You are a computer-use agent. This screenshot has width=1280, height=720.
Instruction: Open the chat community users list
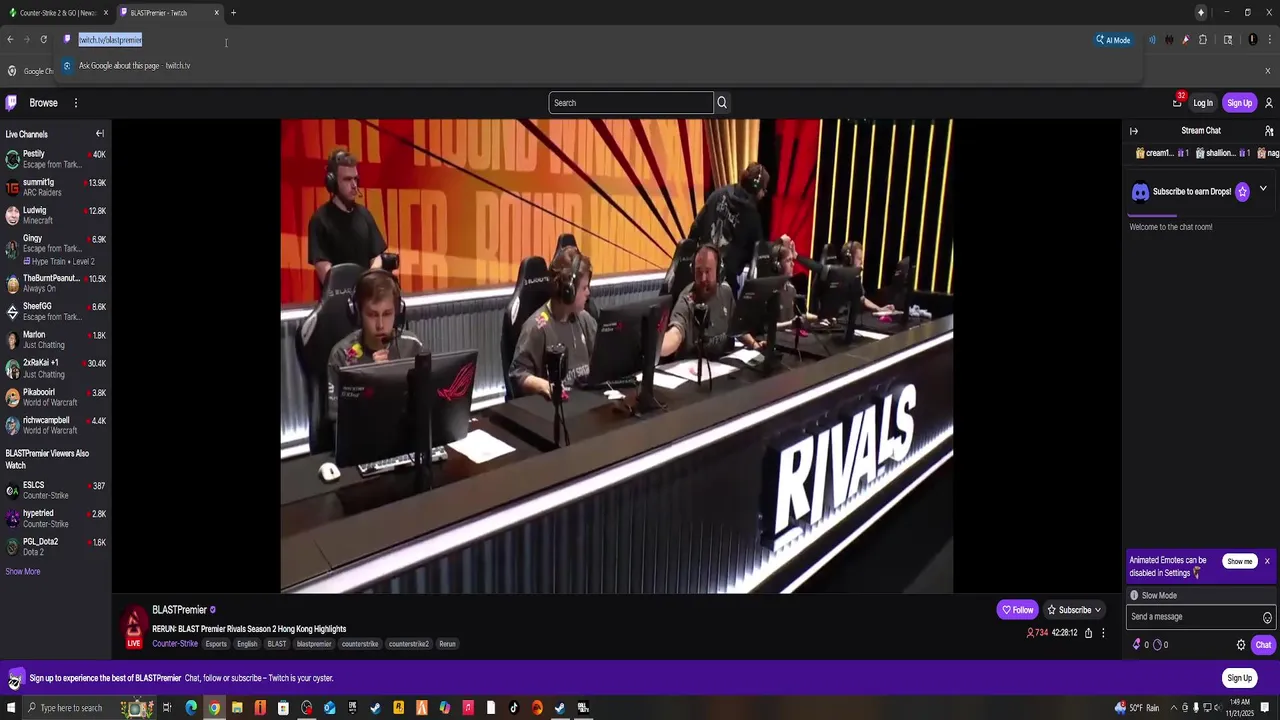(1269, 131)
